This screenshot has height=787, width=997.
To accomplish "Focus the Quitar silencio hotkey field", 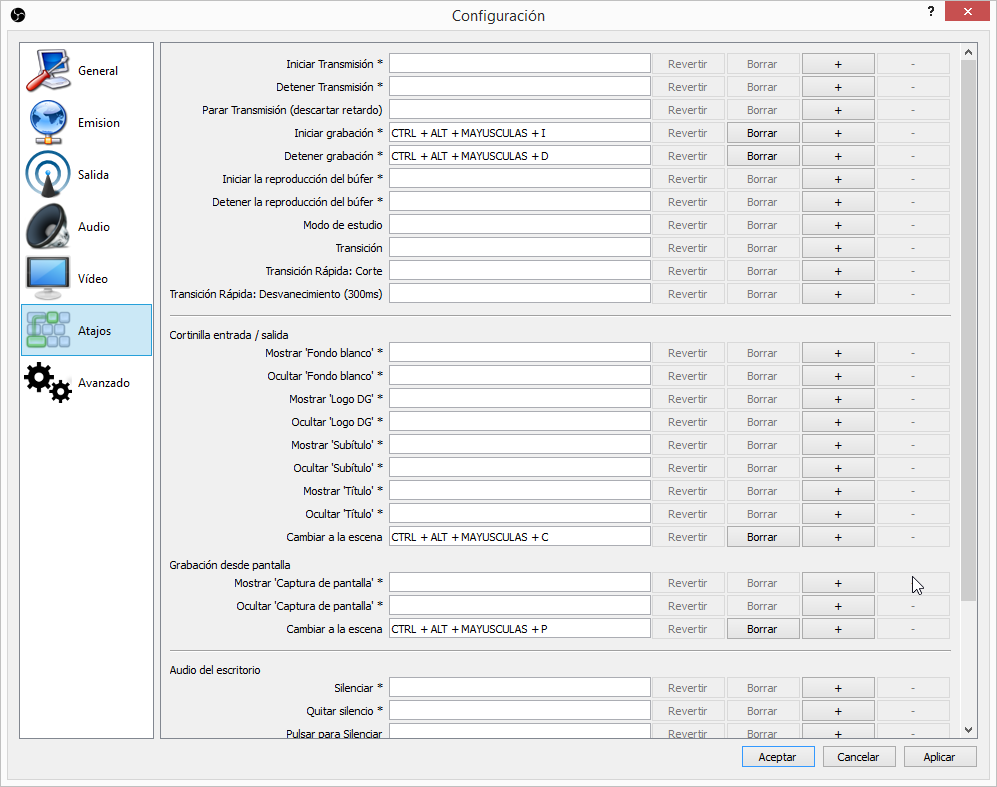I will coord(519,710).
